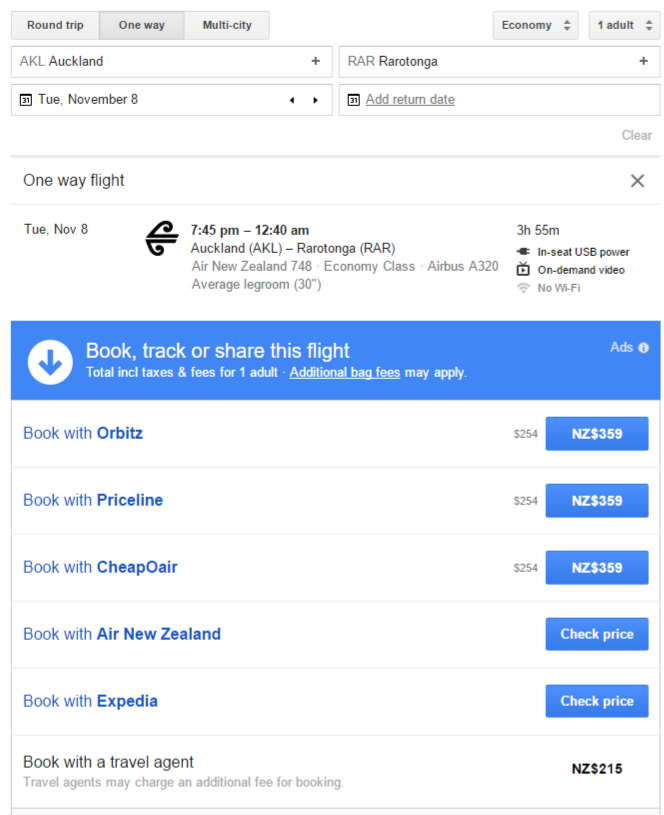Screen dimensions: 664x815
Task: Click the Clear search link
Action: [x=636, y=135]
